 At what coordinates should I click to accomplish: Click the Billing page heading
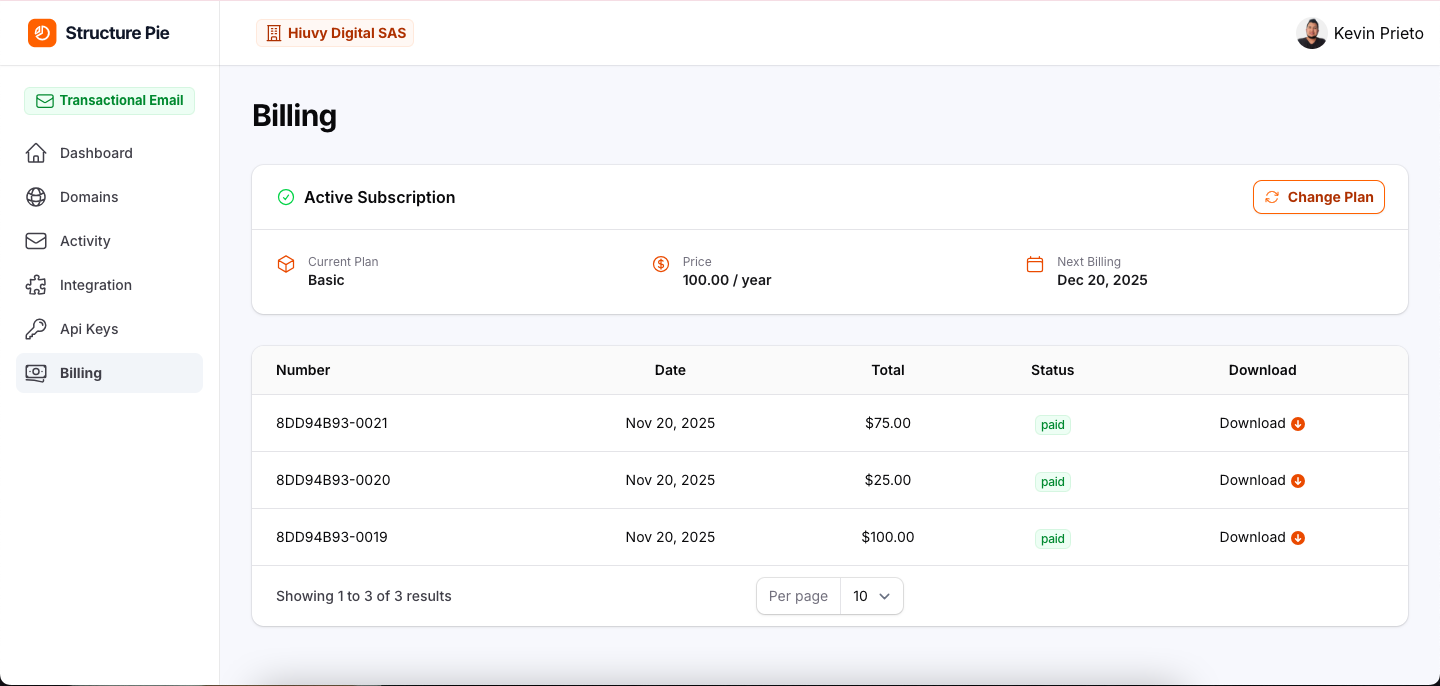pos(294,116)
